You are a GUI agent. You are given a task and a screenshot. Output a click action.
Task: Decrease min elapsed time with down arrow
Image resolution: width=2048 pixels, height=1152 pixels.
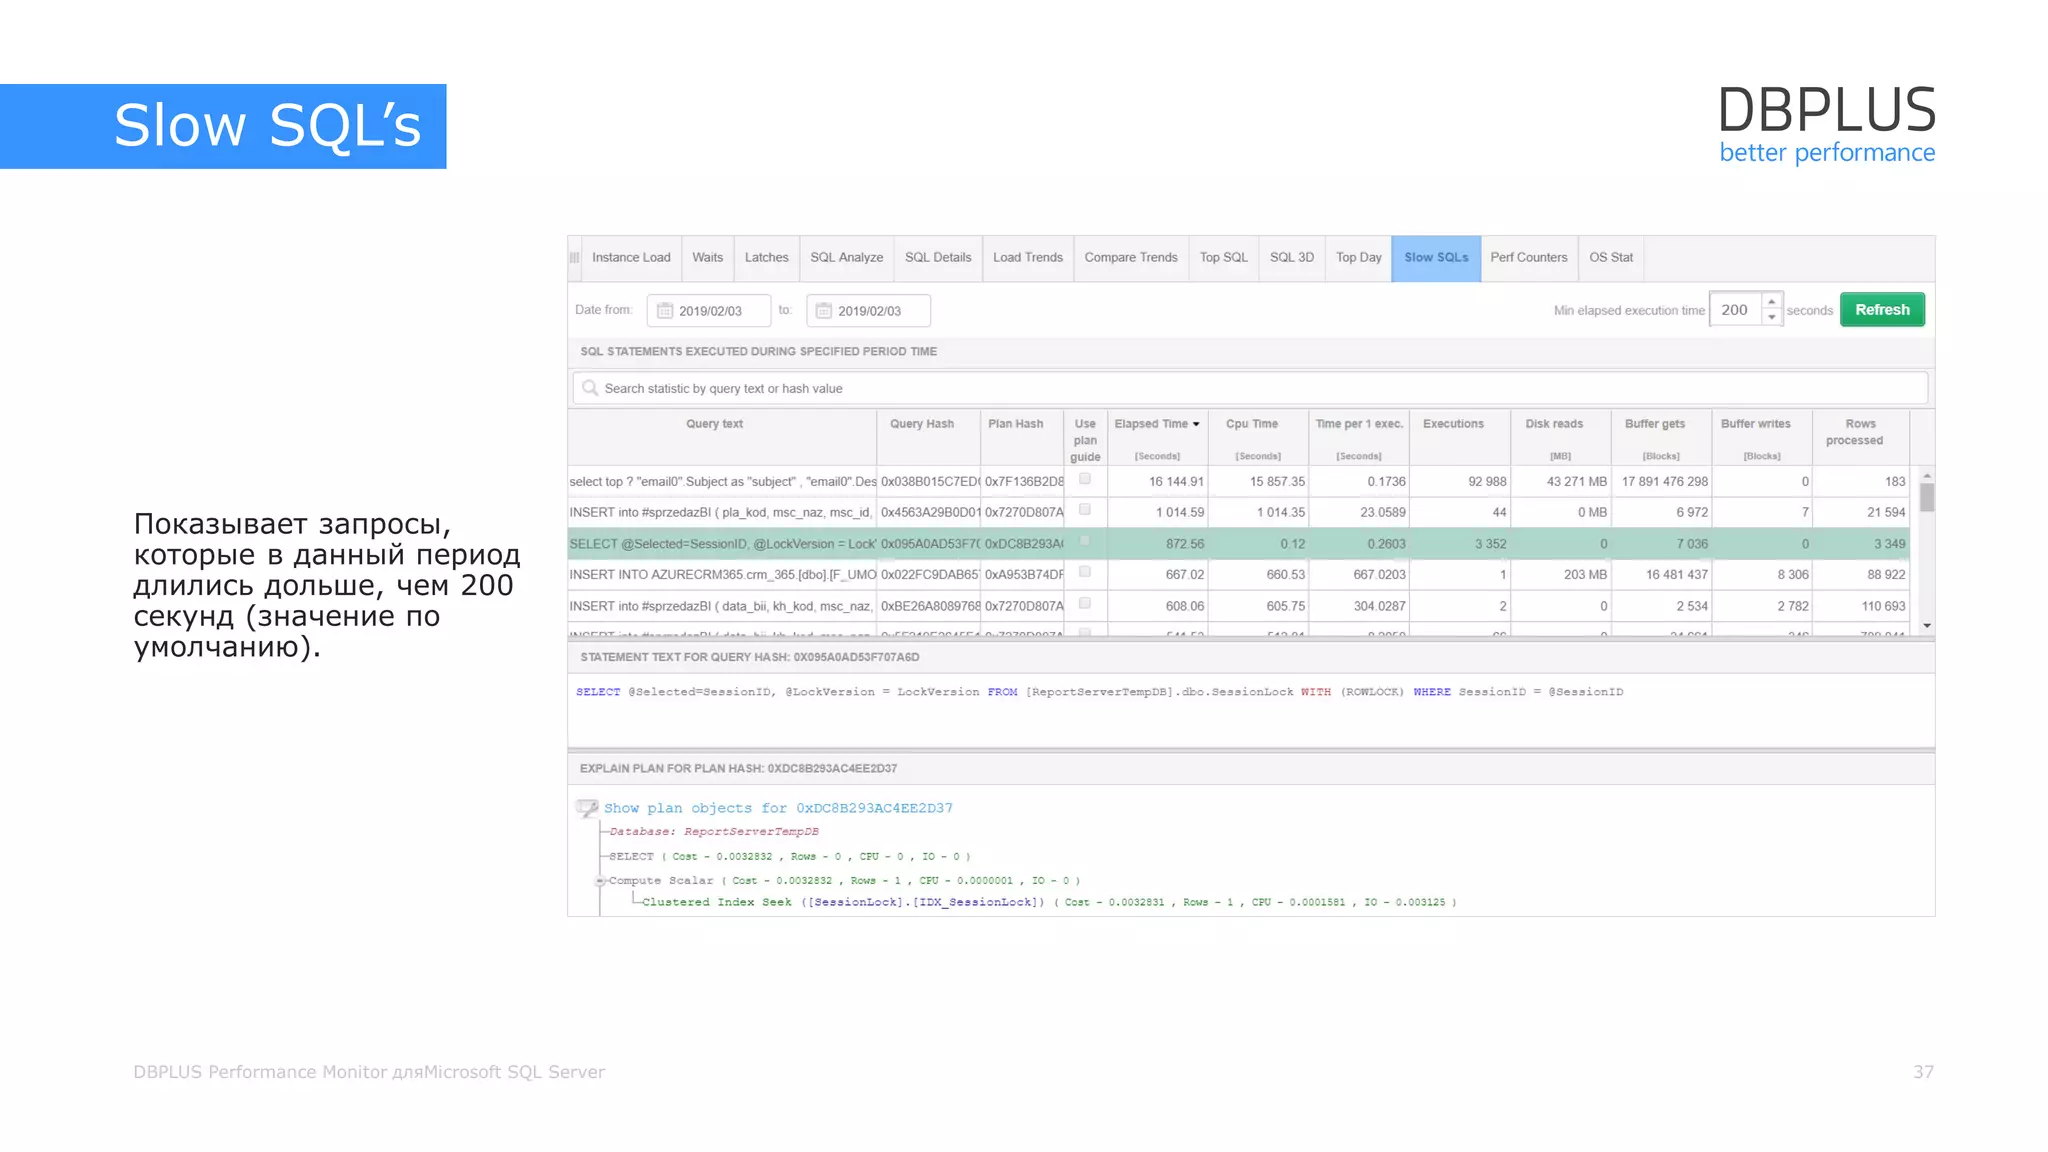1771,317
